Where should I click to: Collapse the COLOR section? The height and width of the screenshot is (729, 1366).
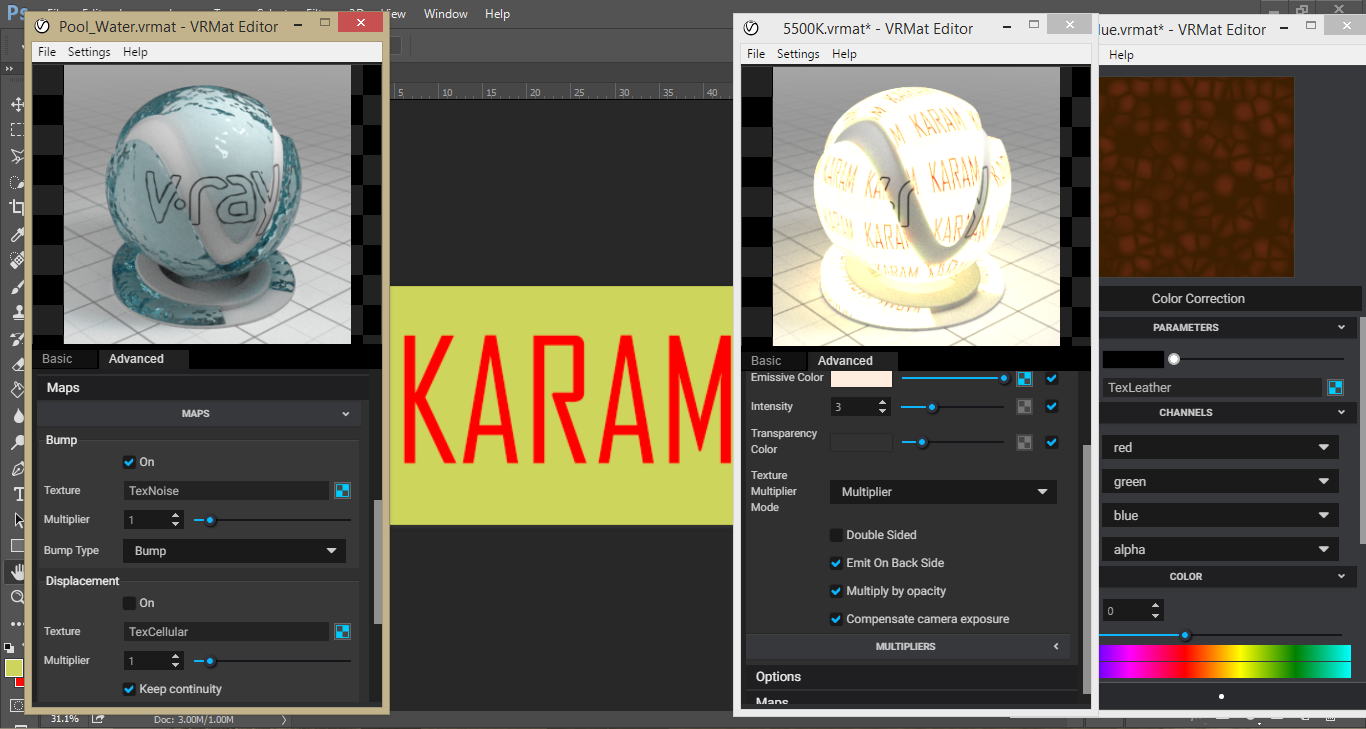[1228, 576]
